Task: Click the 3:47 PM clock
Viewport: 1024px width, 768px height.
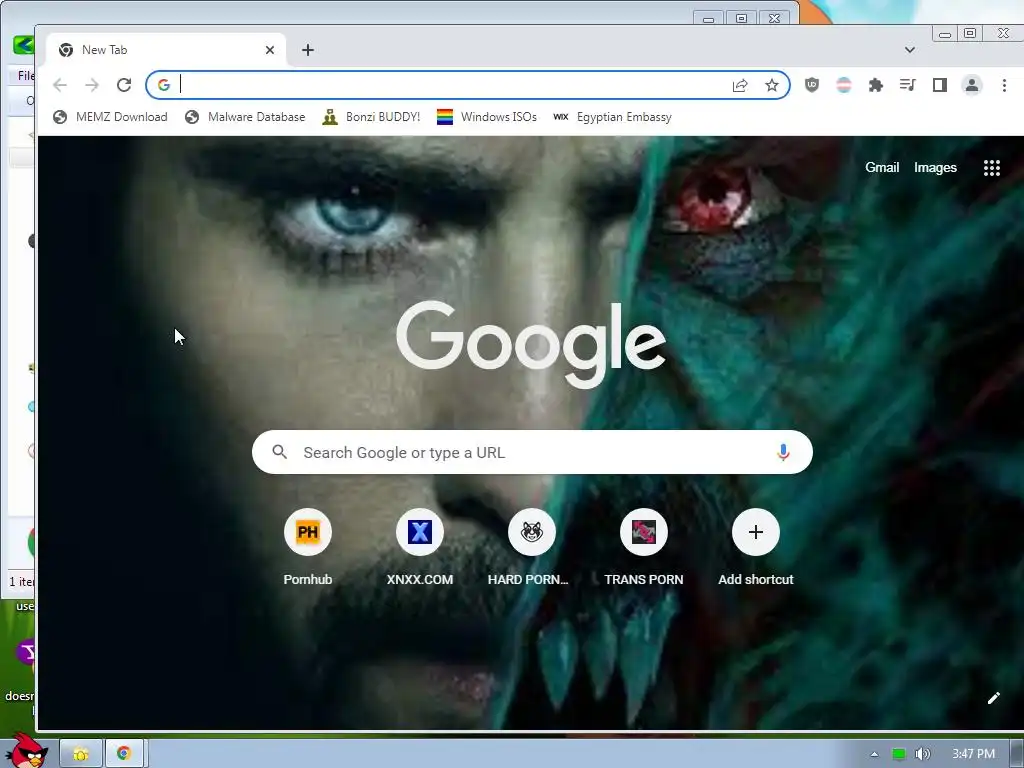Action: pyautogui.click(x=973, y=754)
